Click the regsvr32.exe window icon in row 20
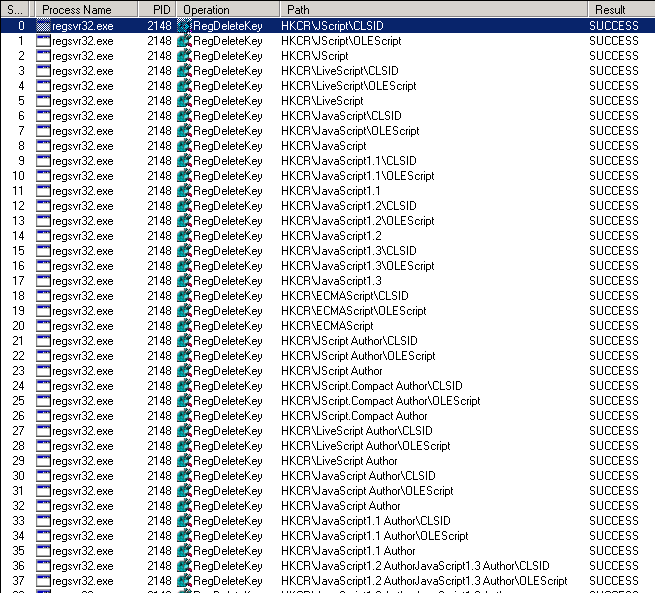The height and width of the screenshot is (593, 655). tap(43, 326)
